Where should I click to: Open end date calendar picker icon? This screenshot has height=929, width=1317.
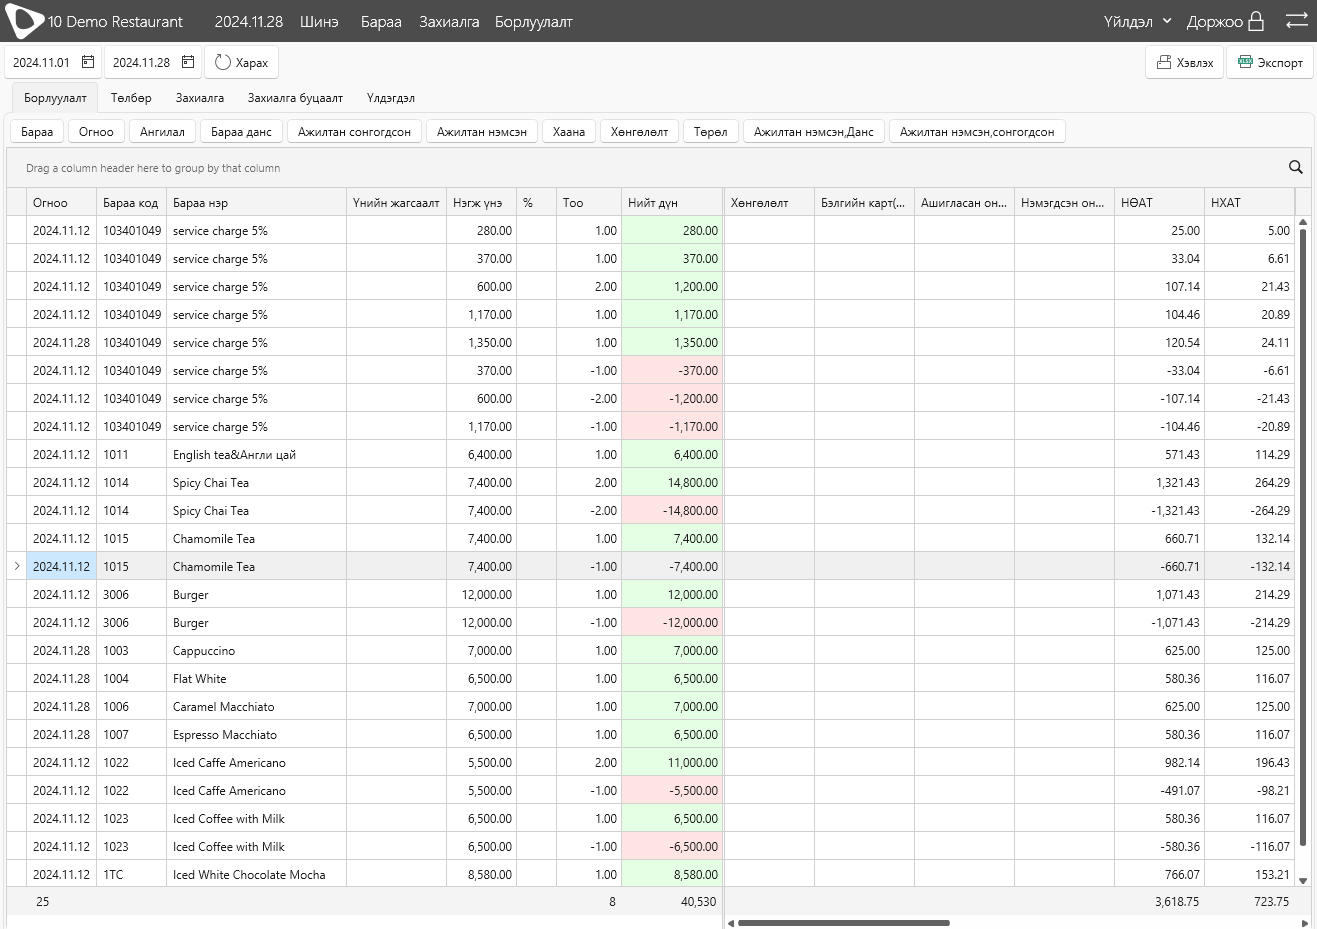[188, 62]
